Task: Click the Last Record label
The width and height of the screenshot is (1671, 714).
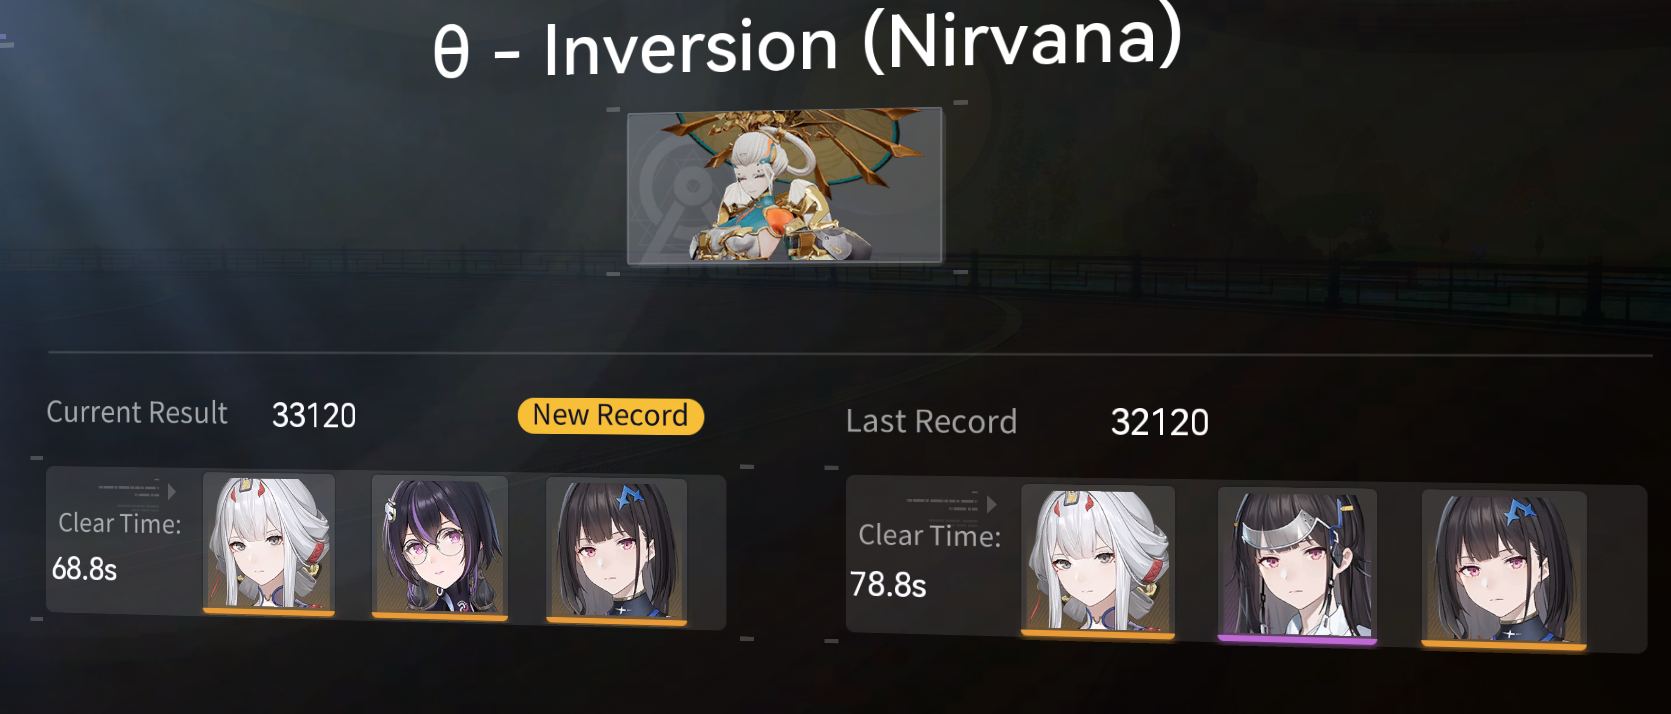Action: pyautogui.click(x=931, y=422)
